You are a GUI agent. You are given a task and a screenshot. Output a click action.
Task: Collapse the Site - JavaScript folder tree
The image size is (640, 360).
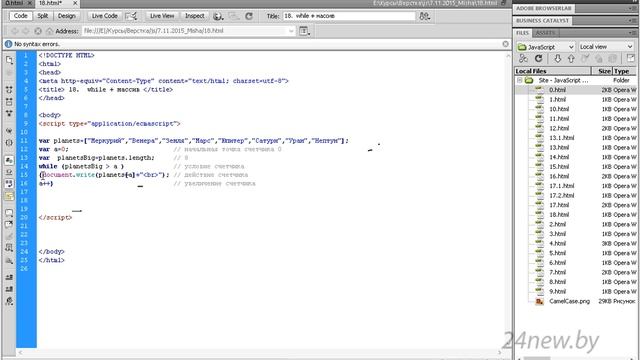[520, 80]
